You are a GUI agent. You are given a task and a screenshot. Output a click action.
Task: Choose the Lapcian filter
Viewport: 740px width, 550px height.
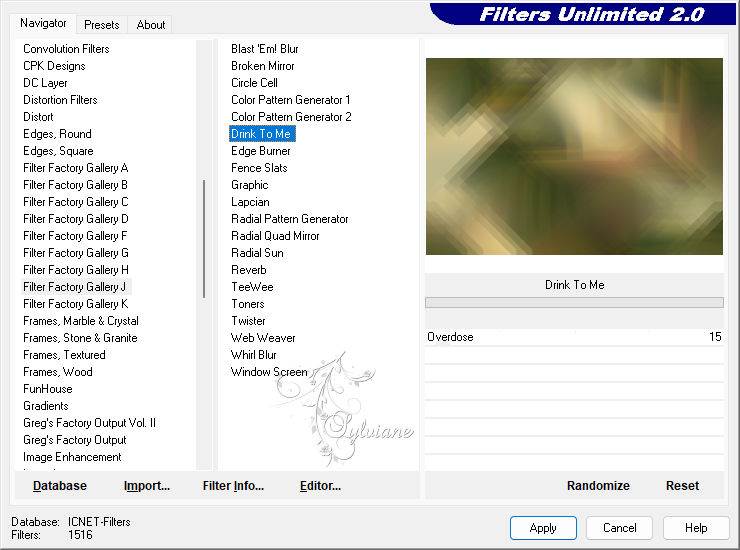pyautogui.click(x=250, y=202)
